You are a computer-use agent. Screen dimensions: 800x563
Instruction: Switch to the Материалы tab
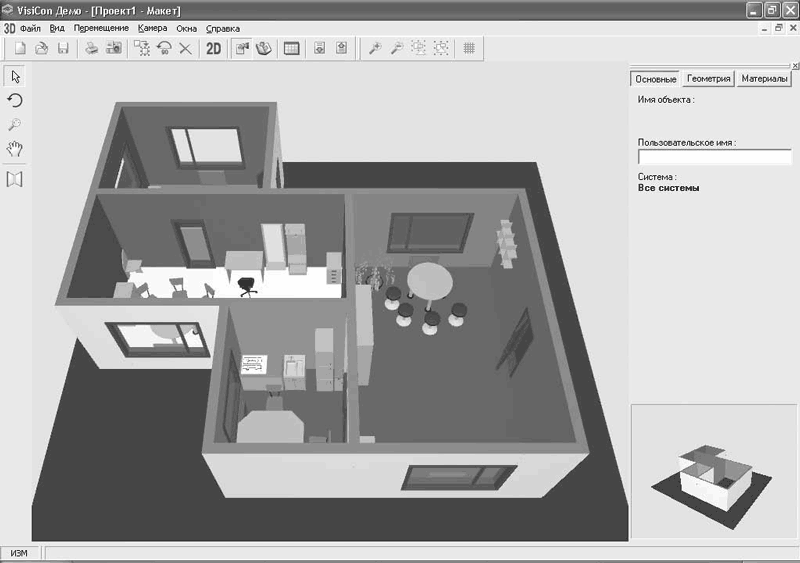point(764,79)
